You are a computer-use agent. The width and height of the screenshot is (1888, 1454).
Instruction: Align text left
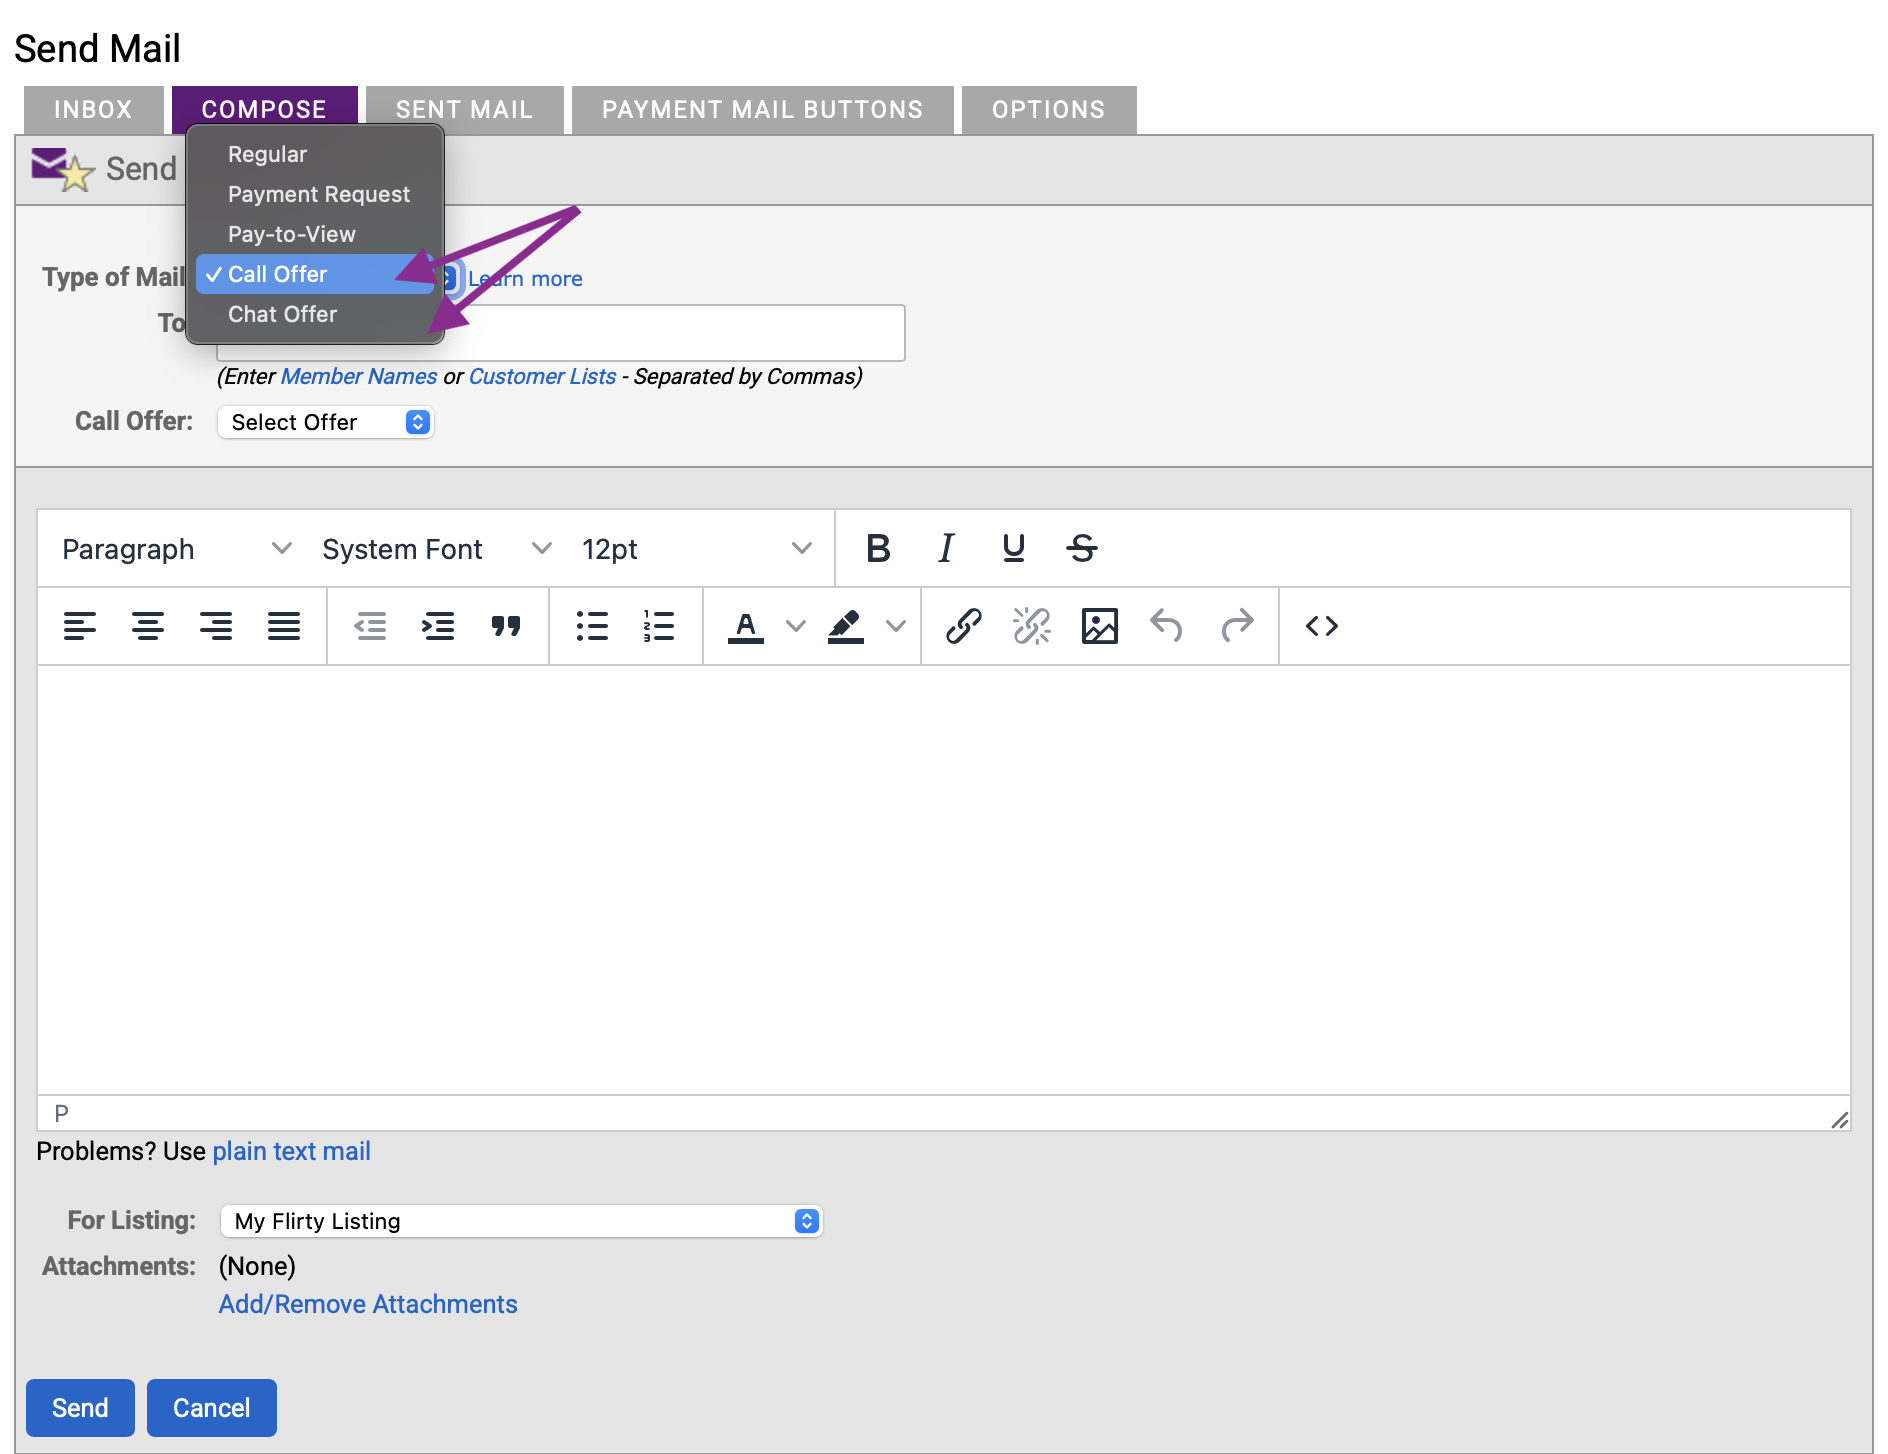tap(80, 626)
